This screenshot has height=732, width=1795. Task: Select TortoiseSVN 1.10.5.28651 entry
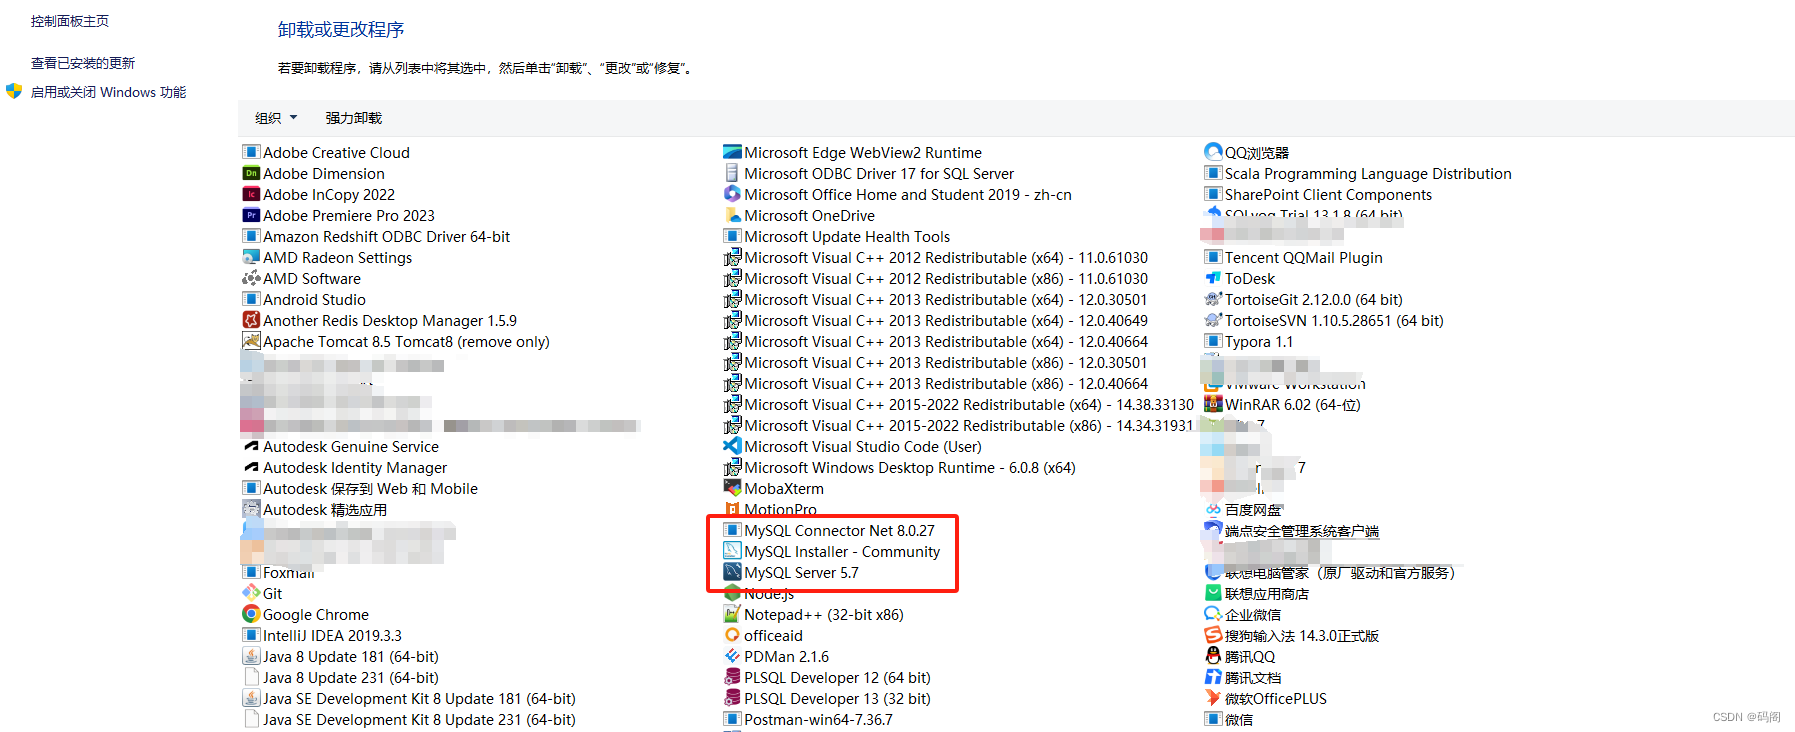pyautogui.click(x=1324, y=320)
